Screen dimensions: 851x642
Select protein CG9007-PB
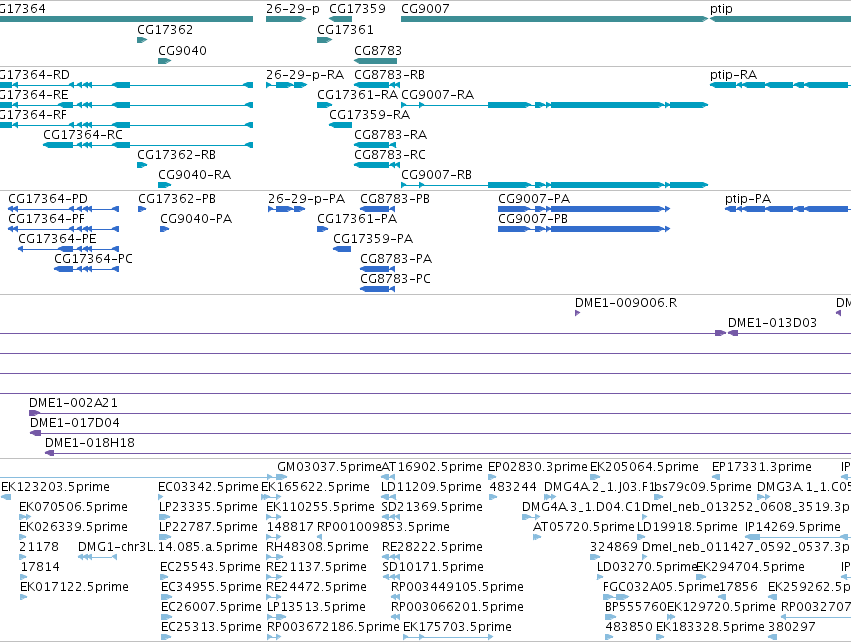pyautogui.click(x=584, y=229)
